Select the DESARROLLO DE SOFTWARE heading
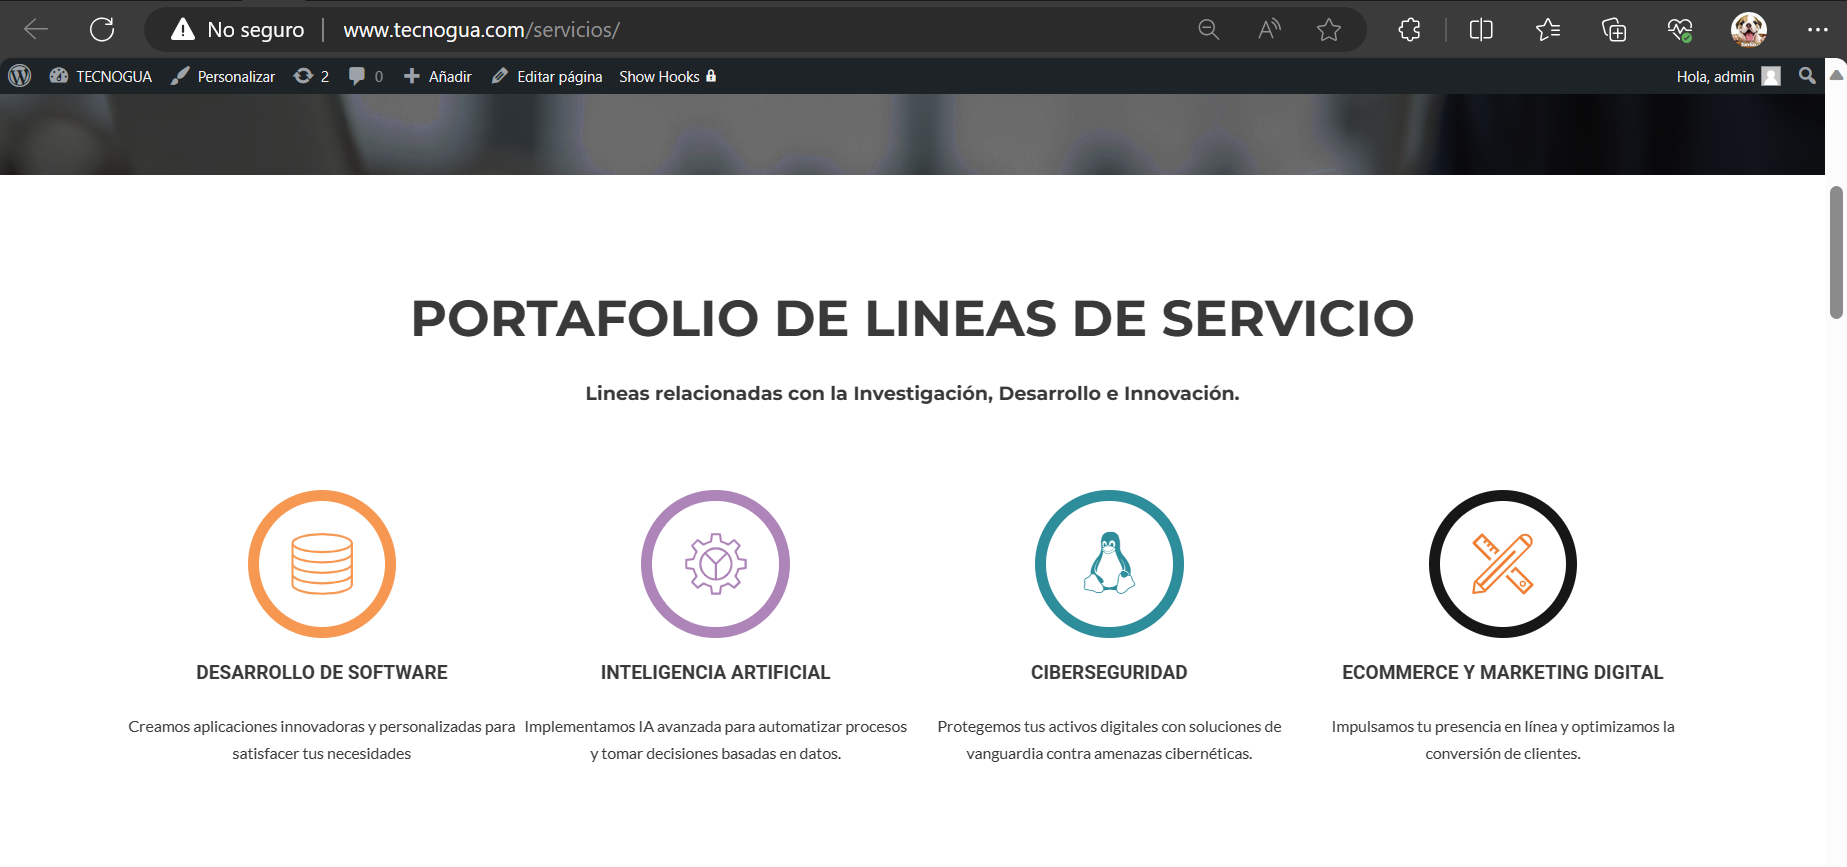 (x=322, y=673)
